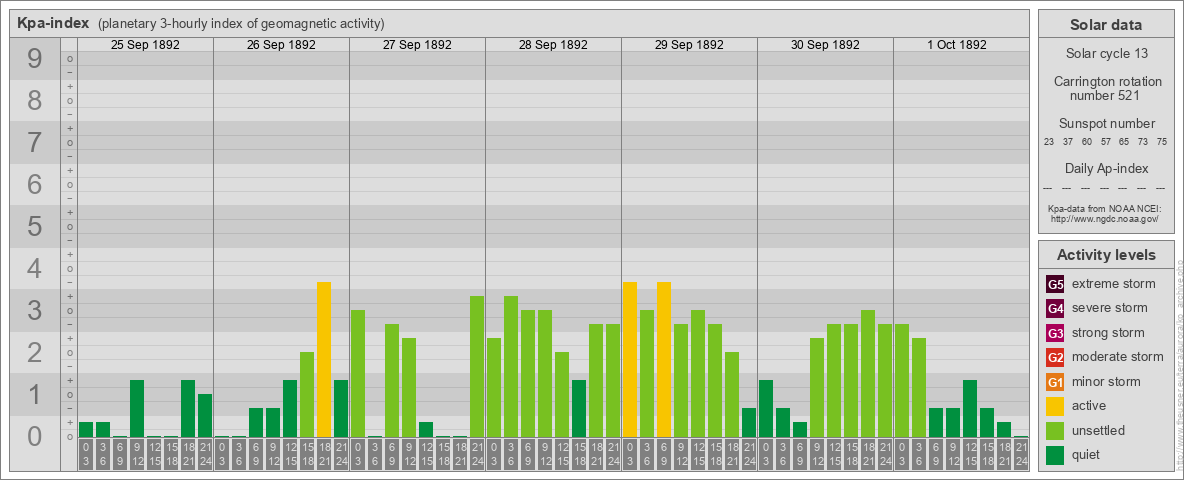Screen dimensions: 1184x480
Task: Click the yellow 26 Sep 18-21 bar
Action: [324, 359]
